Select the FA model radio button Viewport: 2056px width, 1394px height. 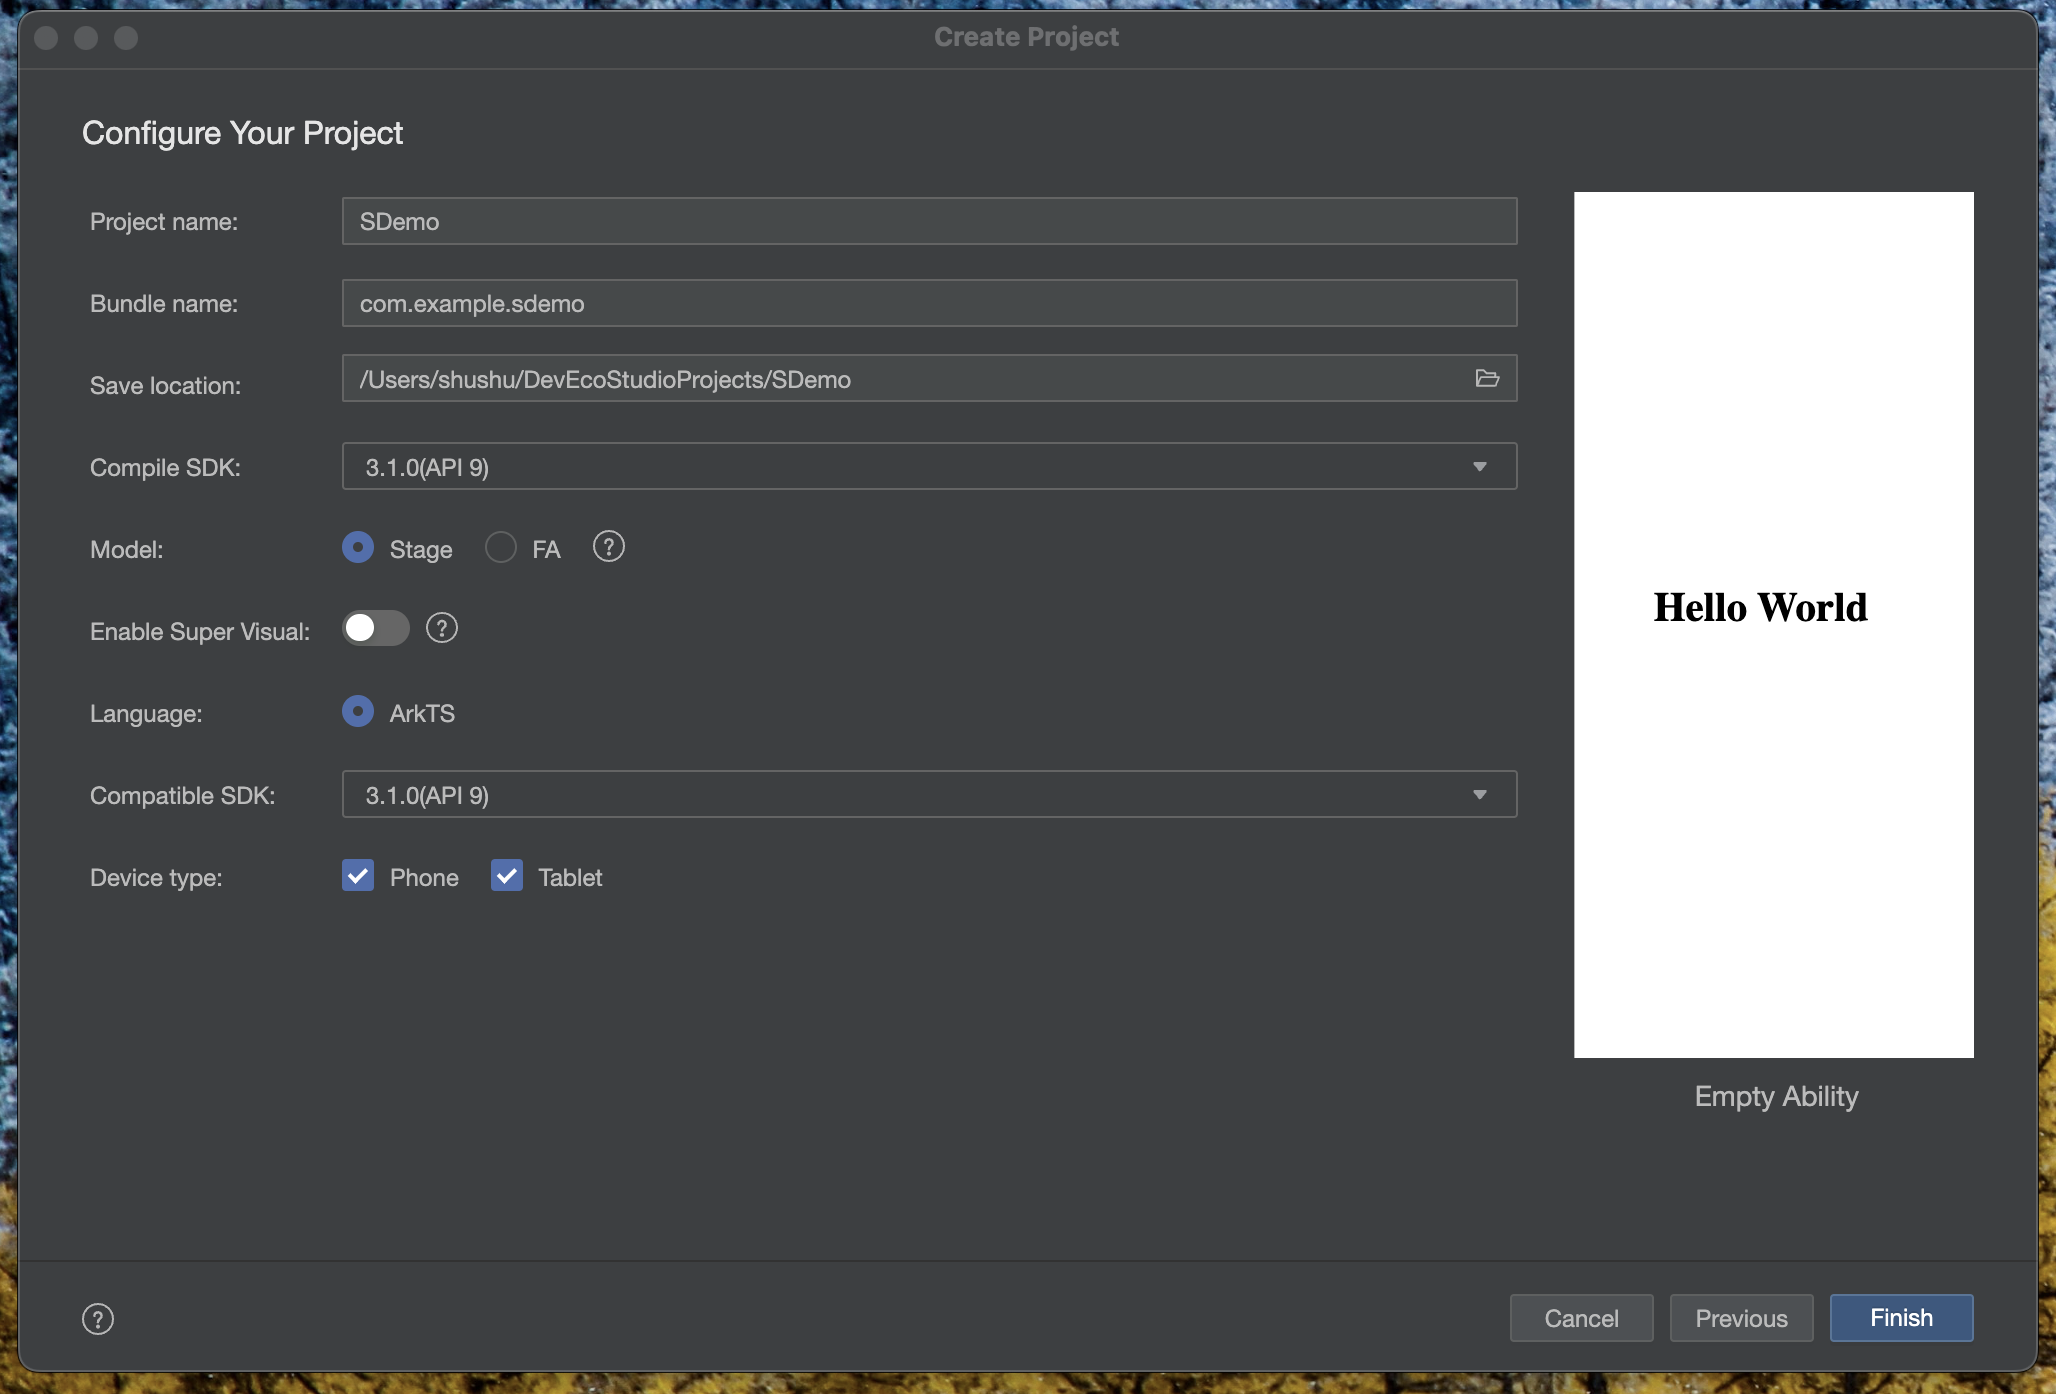(x=501, y=548)
